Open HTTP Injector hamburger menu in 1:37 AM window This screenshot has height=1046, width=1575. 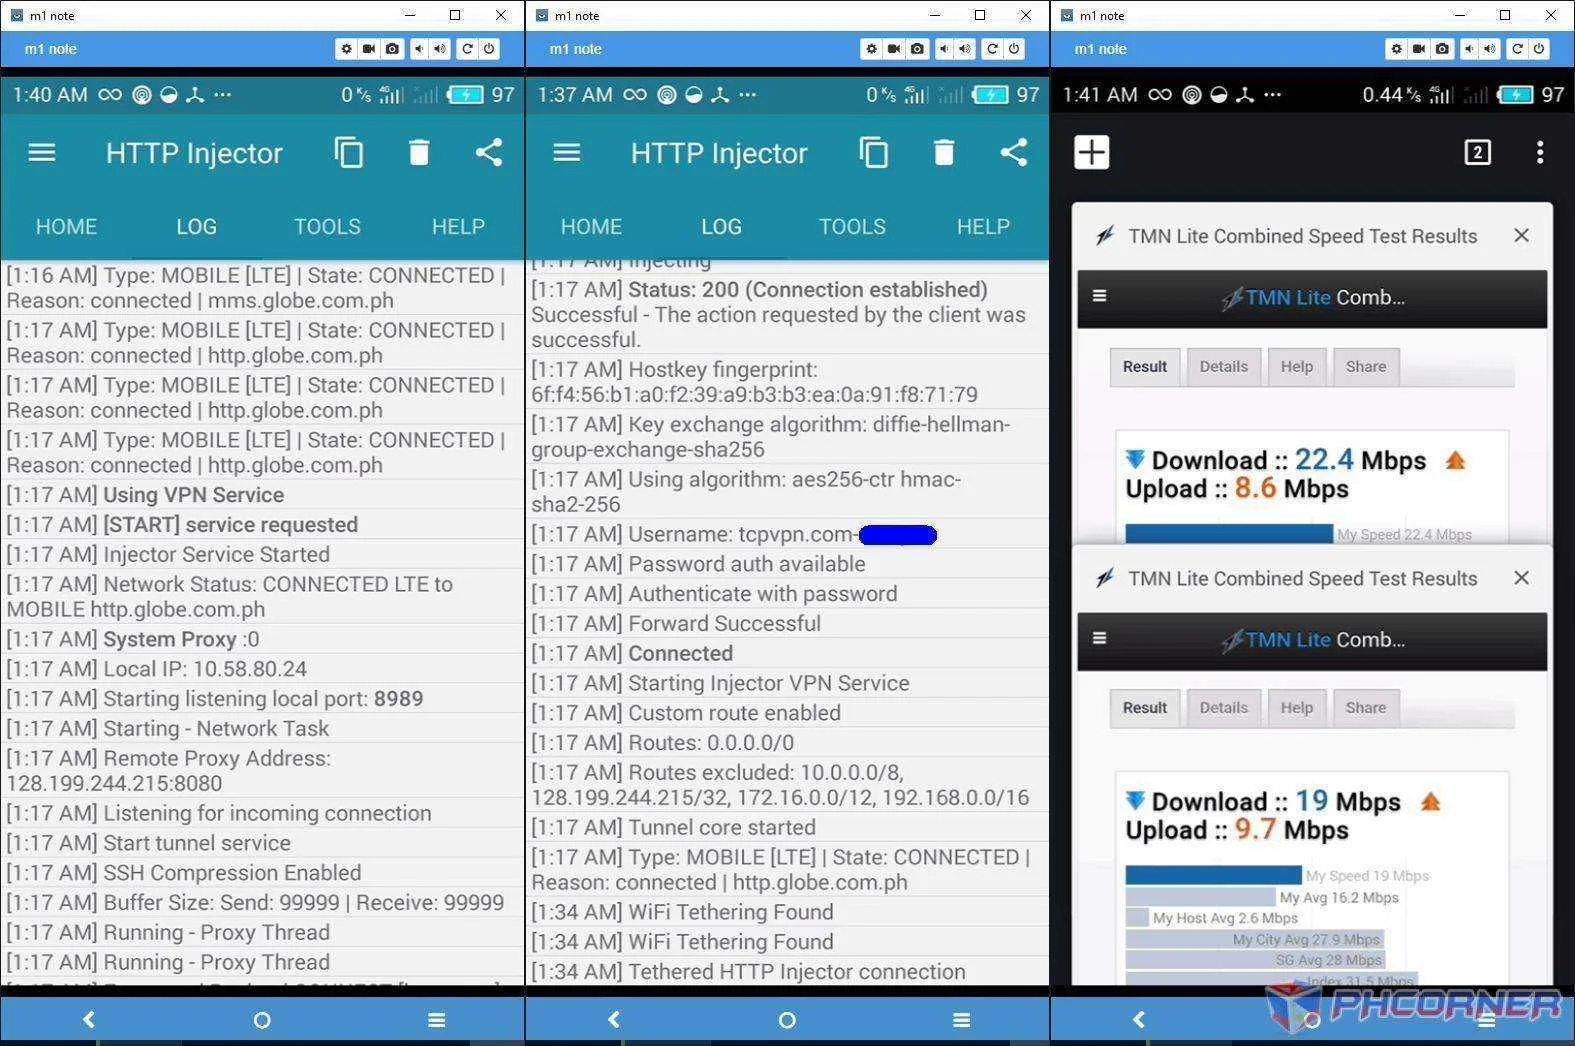click(x=566, y=152)
